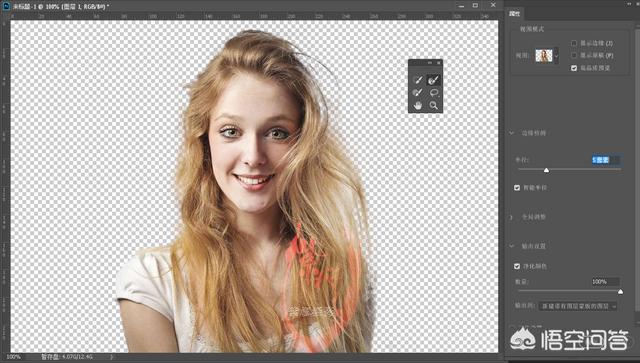Switch to the Properties tab
640x363 pixels.
(514, 13)
